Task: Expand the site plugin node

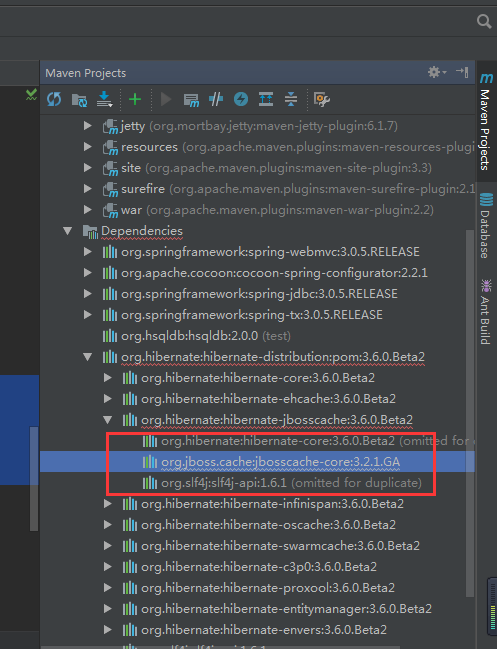Action: (87, 168)
